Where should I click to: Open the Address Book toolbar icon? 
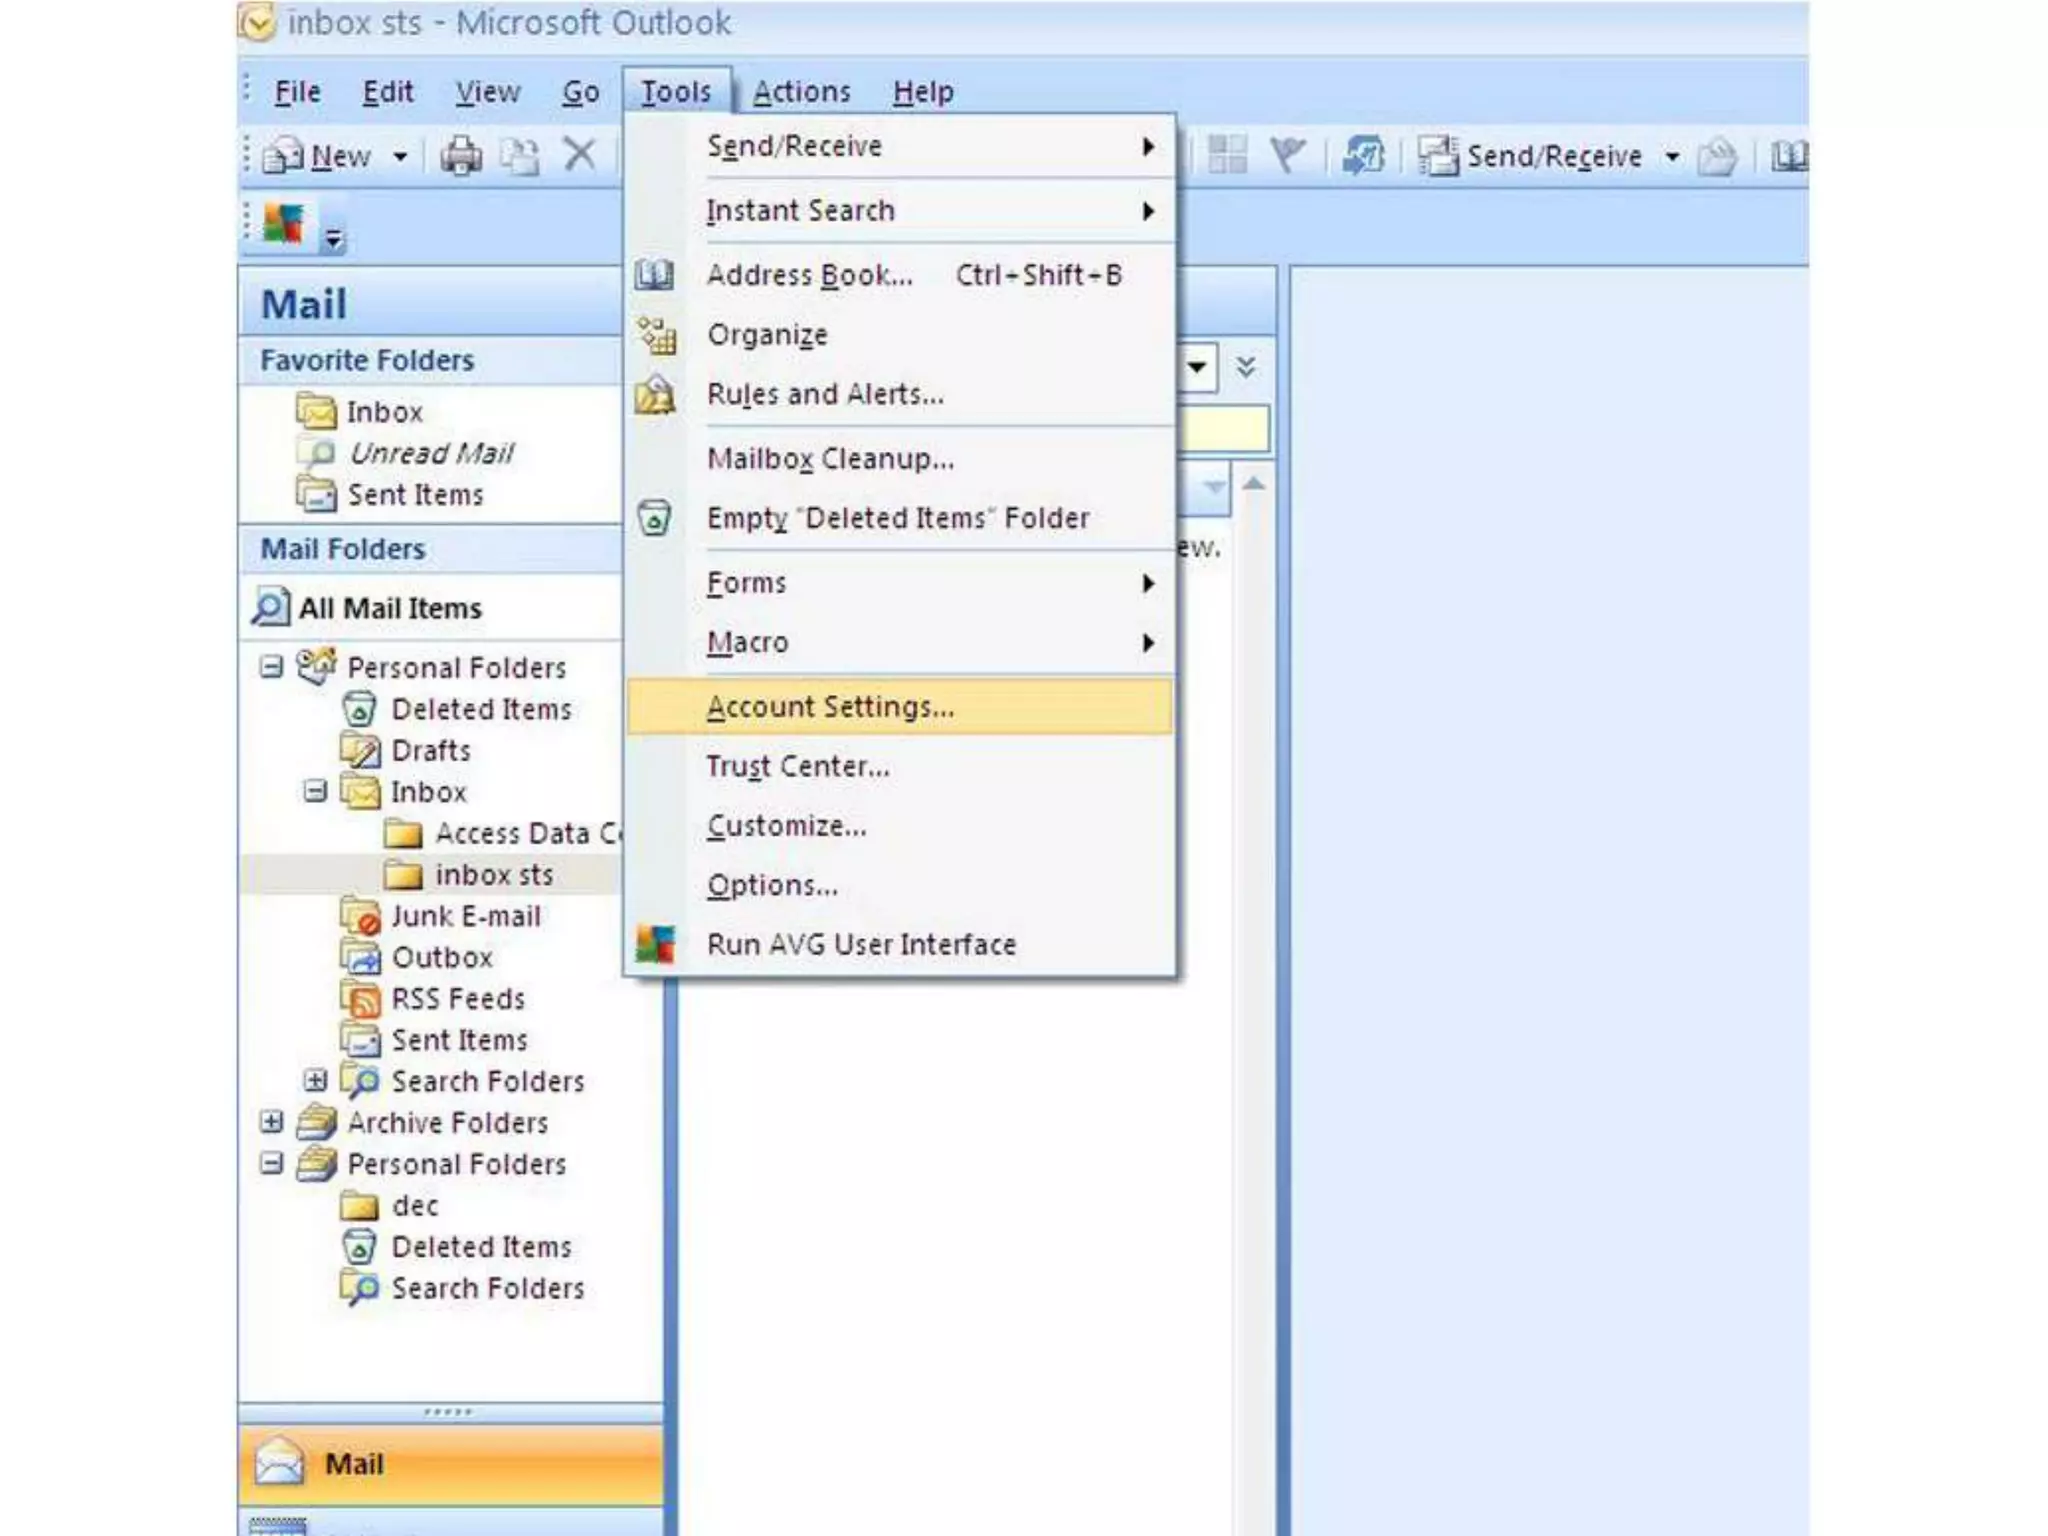click(1788, 156)
